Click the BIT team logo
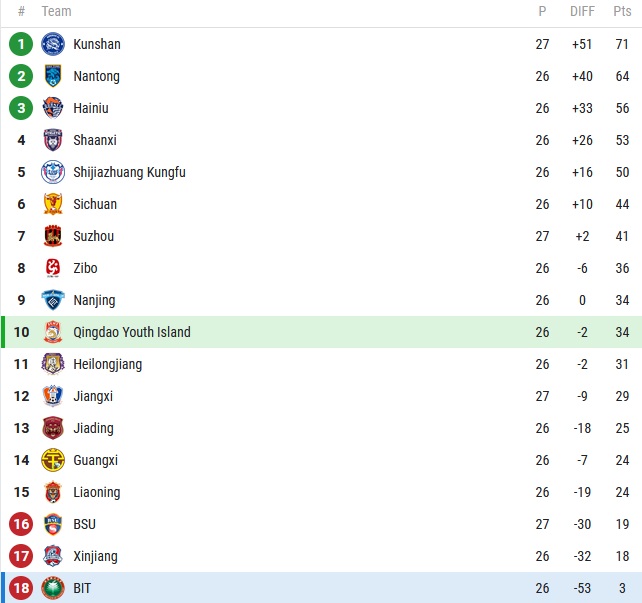Viewport: 642px width, 603px height. pyautogui.click(x=53, y=588)
